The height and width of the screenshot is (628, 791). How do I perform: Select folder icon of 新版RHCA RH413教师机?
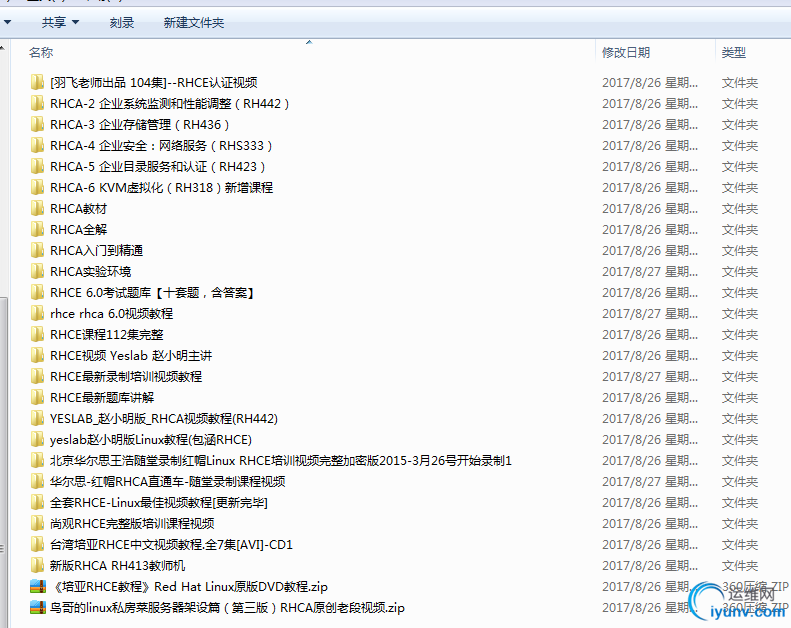(x=37, y=566)
